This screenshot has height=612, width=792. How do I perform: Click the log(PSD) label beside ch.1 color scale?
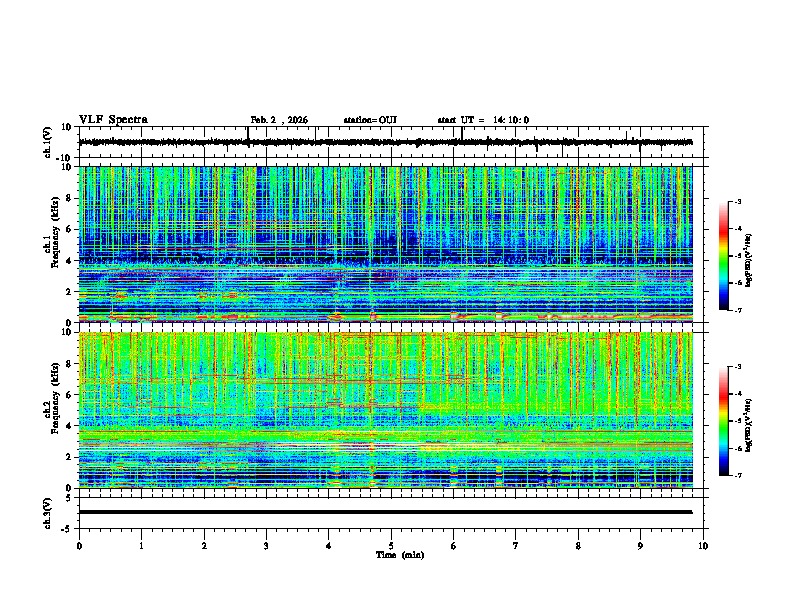tap(749, 261)
